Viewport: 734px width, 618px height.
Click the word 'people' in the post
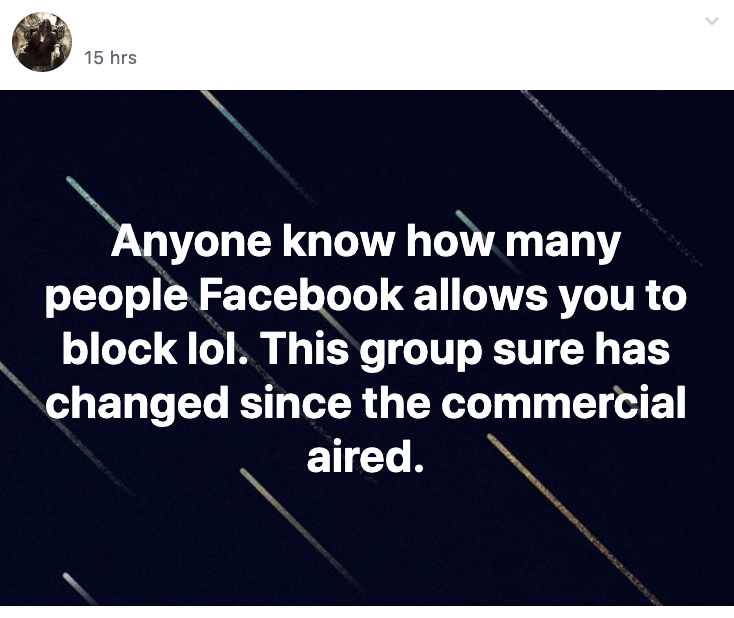coord(117,298)
